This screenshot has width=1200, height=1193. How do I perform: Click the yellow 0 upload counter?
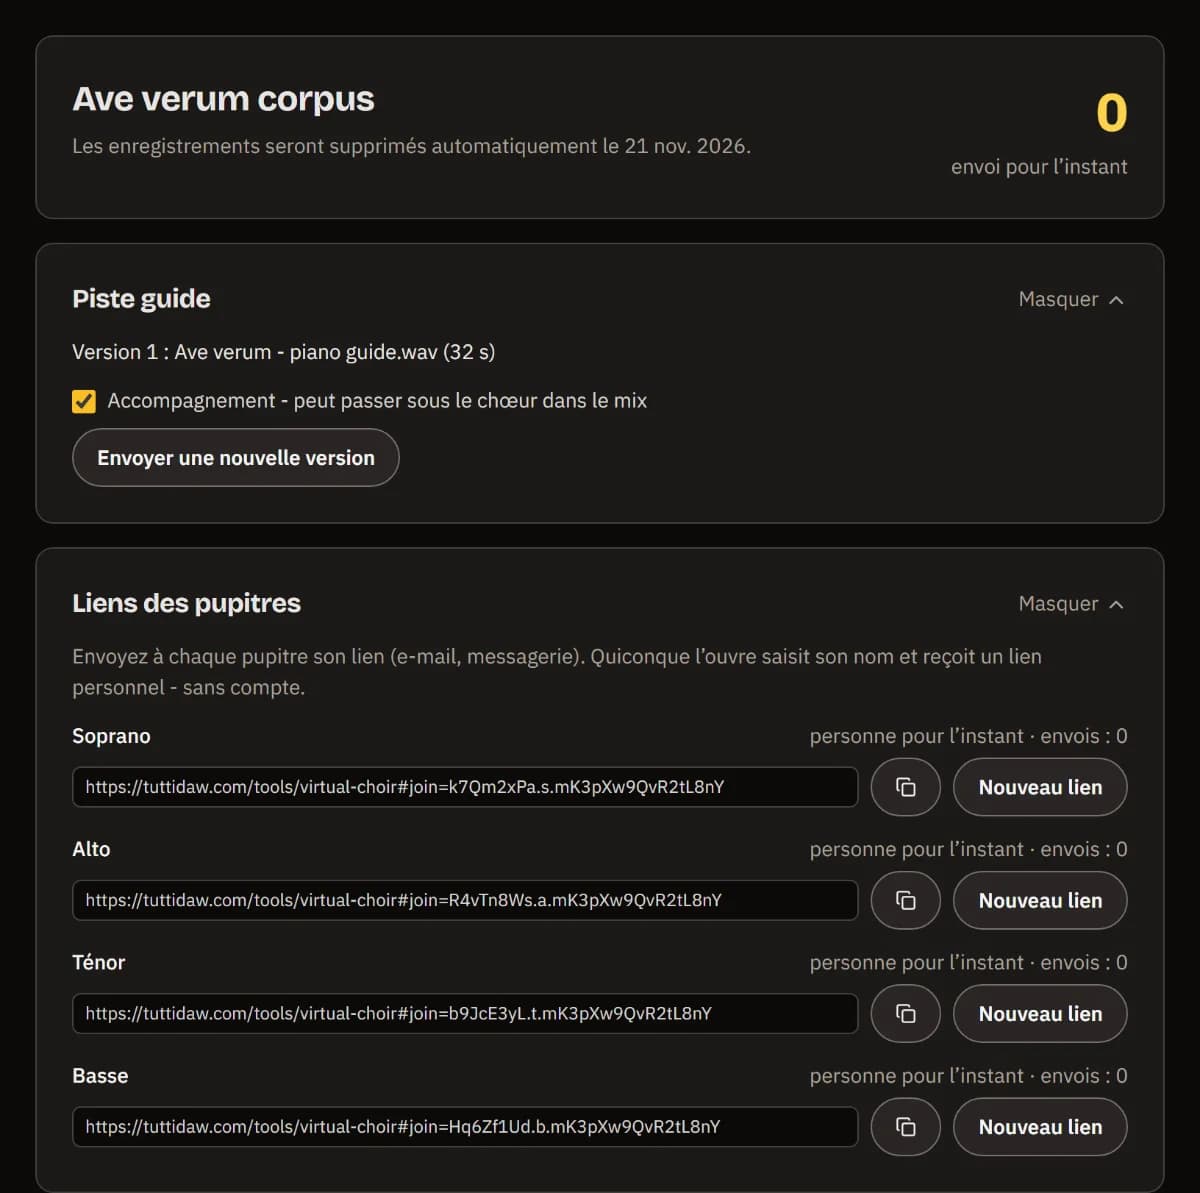click(x=1112, y=112)
